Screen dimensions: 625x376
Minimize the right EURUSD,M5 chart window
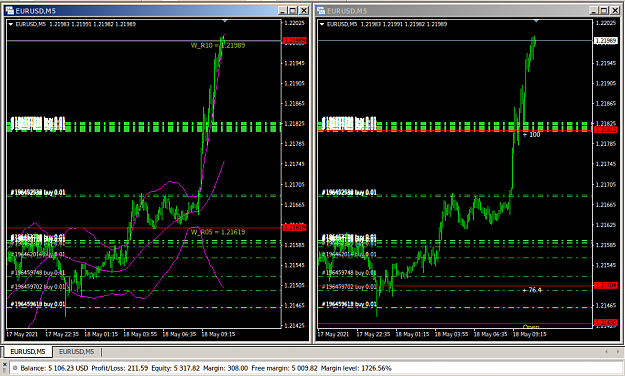coord(594,11)
